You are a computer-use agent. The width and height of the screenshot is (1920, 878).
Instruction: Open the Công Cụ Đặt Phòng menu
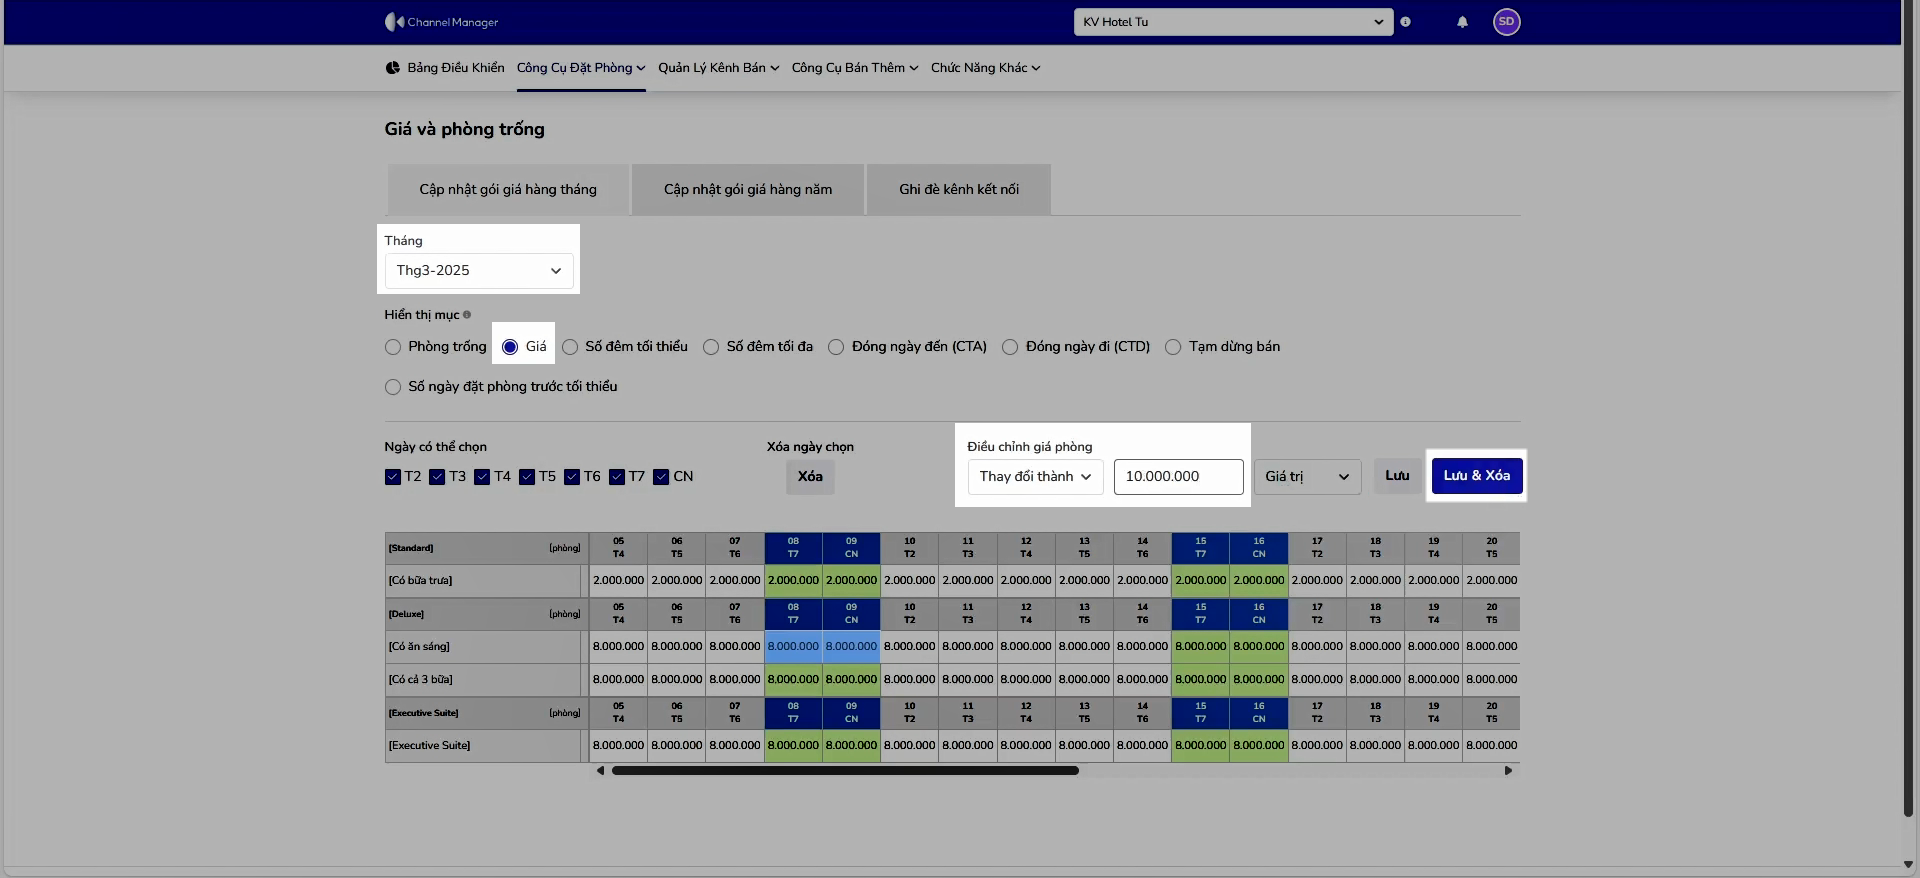pyautogui.click(x=581, y=68)
